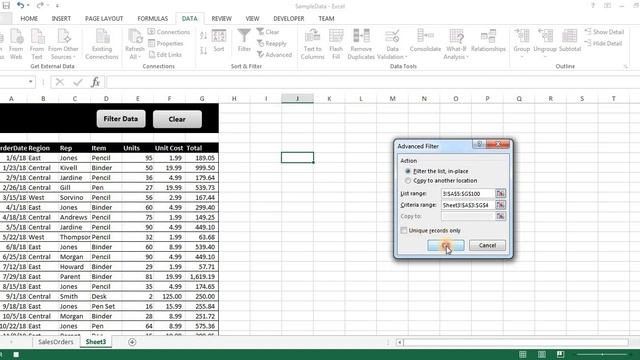The image size is (640, 360).
Task: Click the formula bar Enter checkmark
Action: 78,82
